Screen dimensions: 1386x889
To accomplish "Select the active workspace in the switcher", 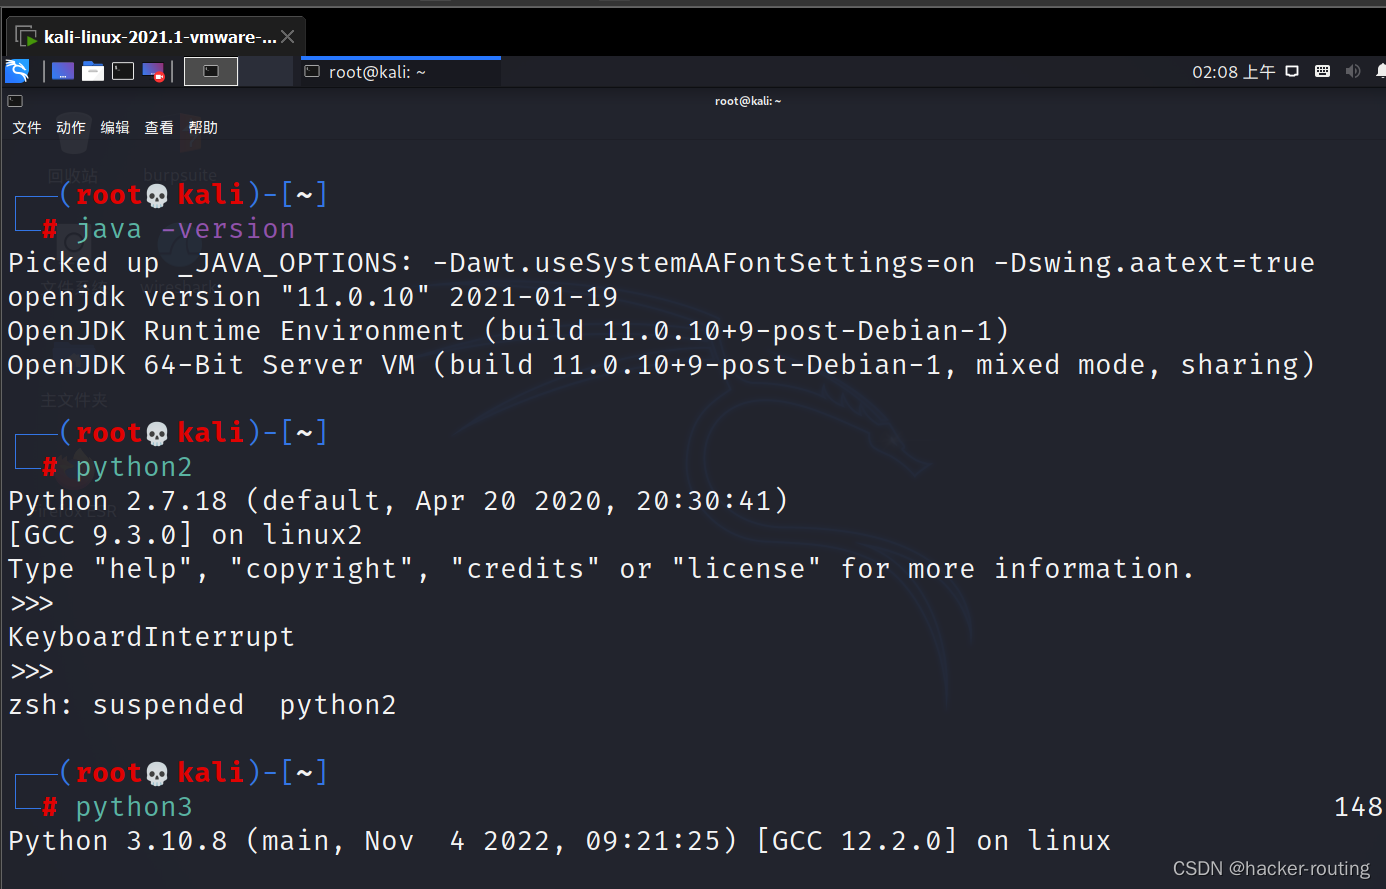I will (210, 70).
